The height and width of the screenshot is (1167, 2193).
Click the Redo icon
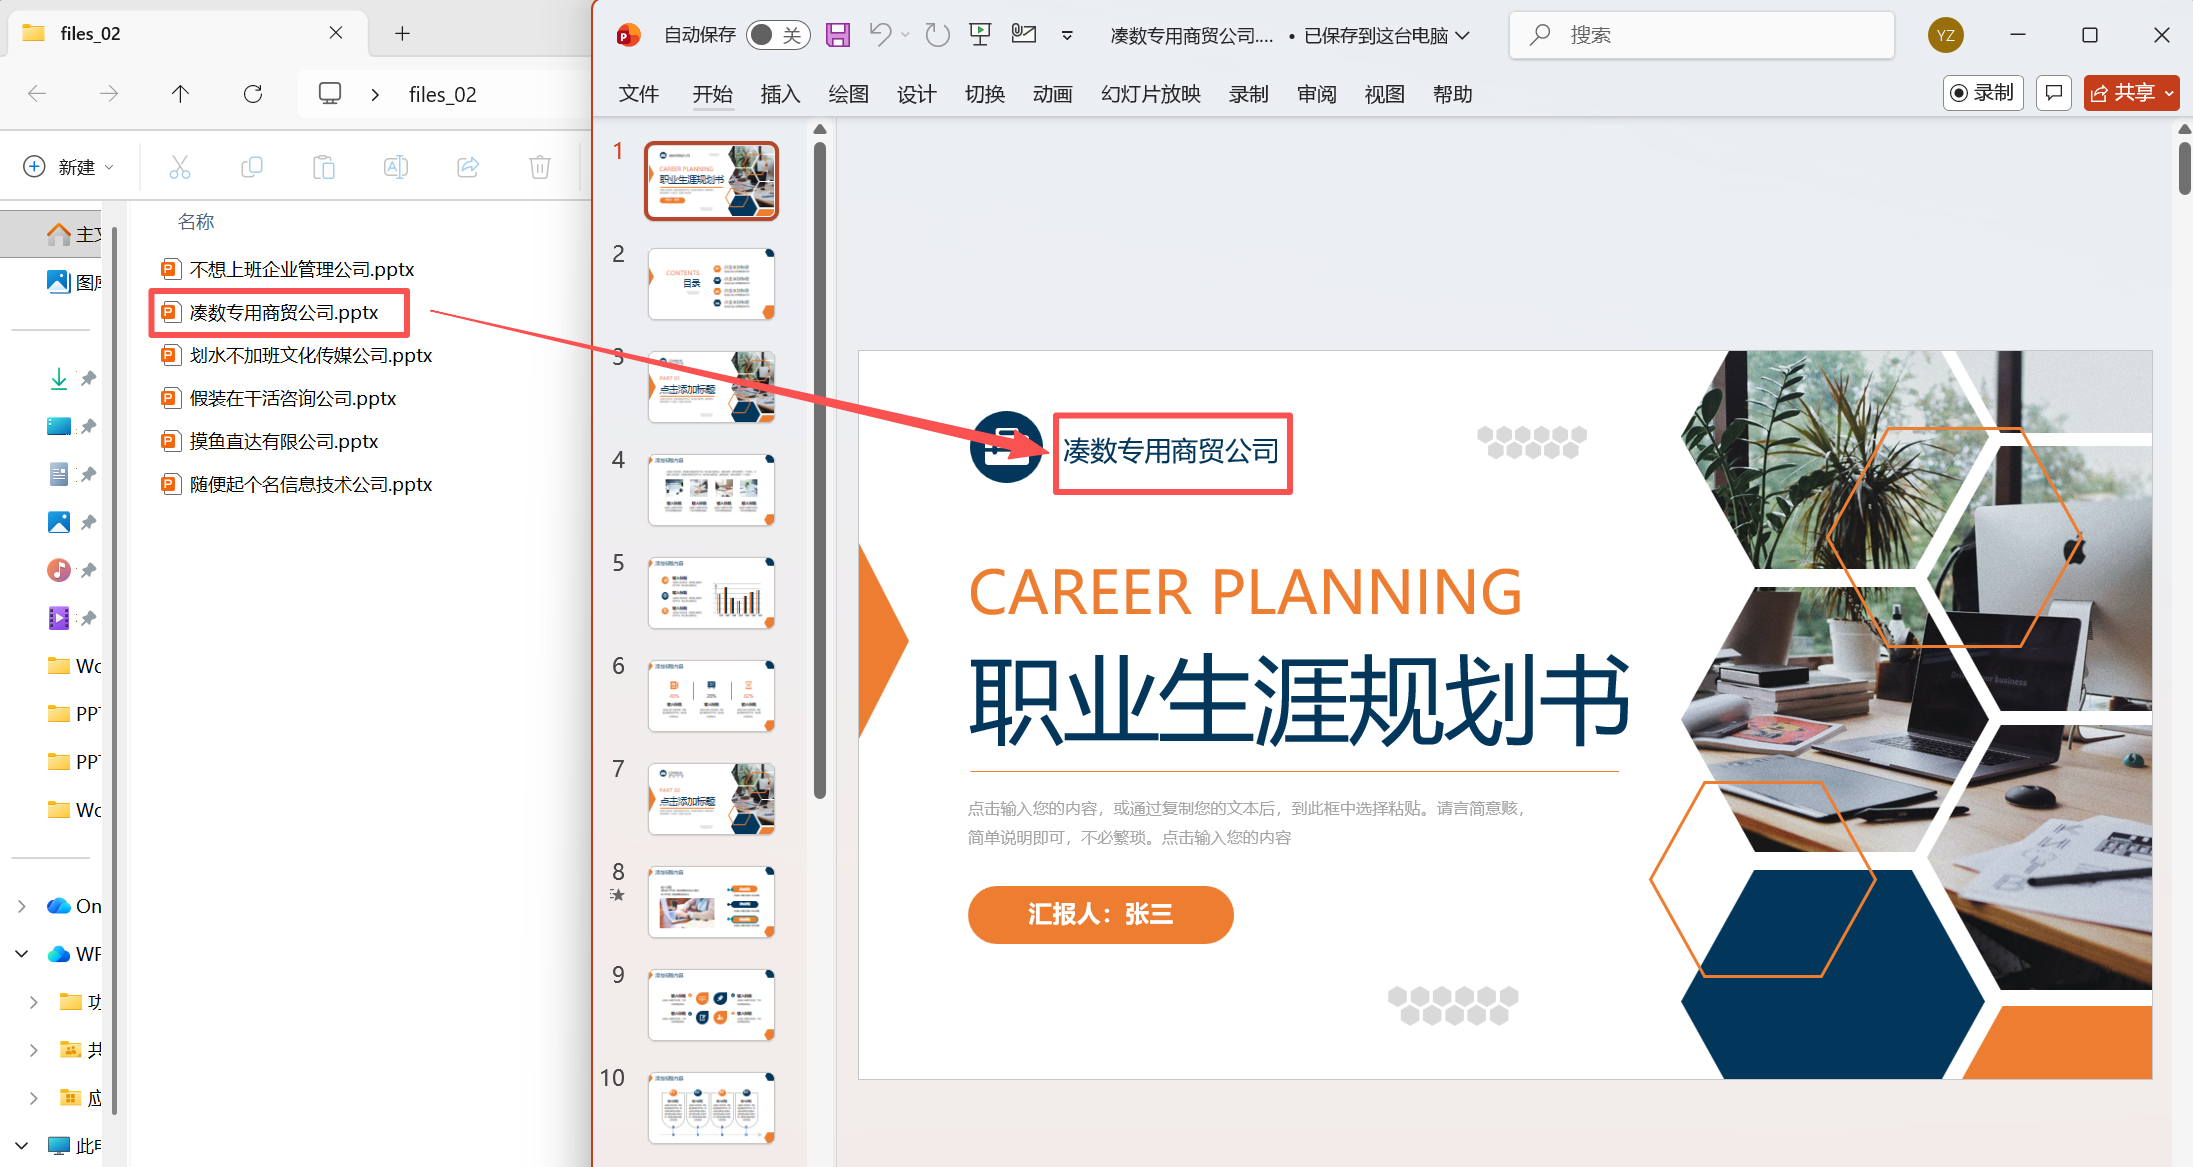point(936,34)
